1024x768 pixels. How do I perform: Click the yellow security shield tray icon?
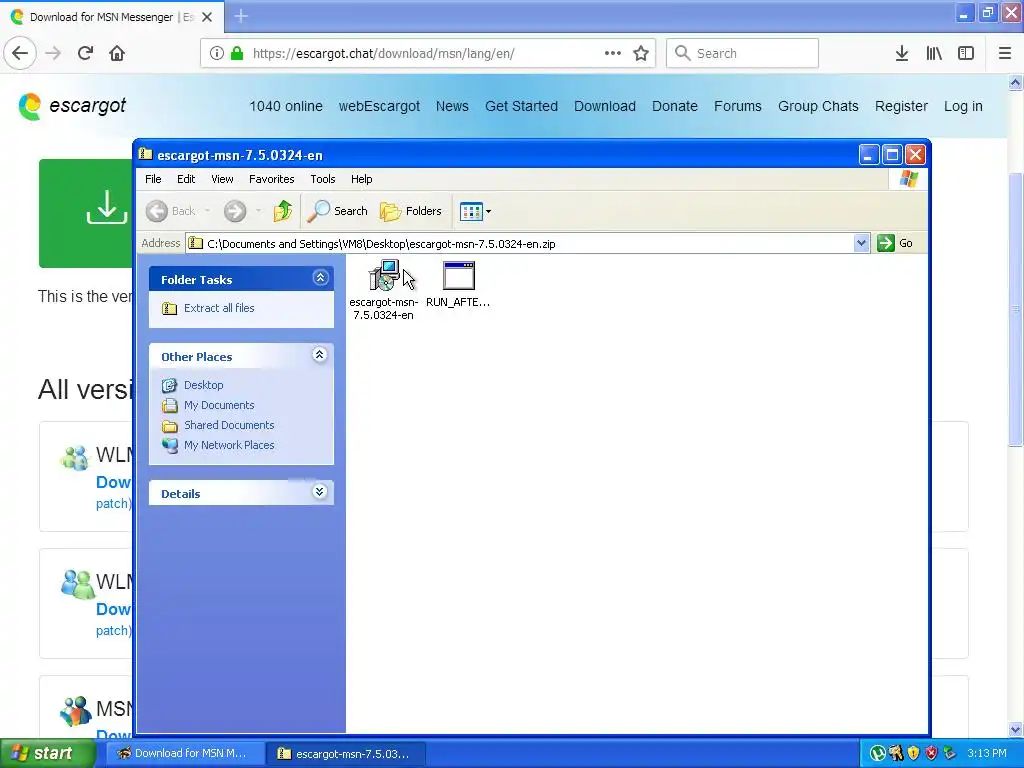coord(914,753)
